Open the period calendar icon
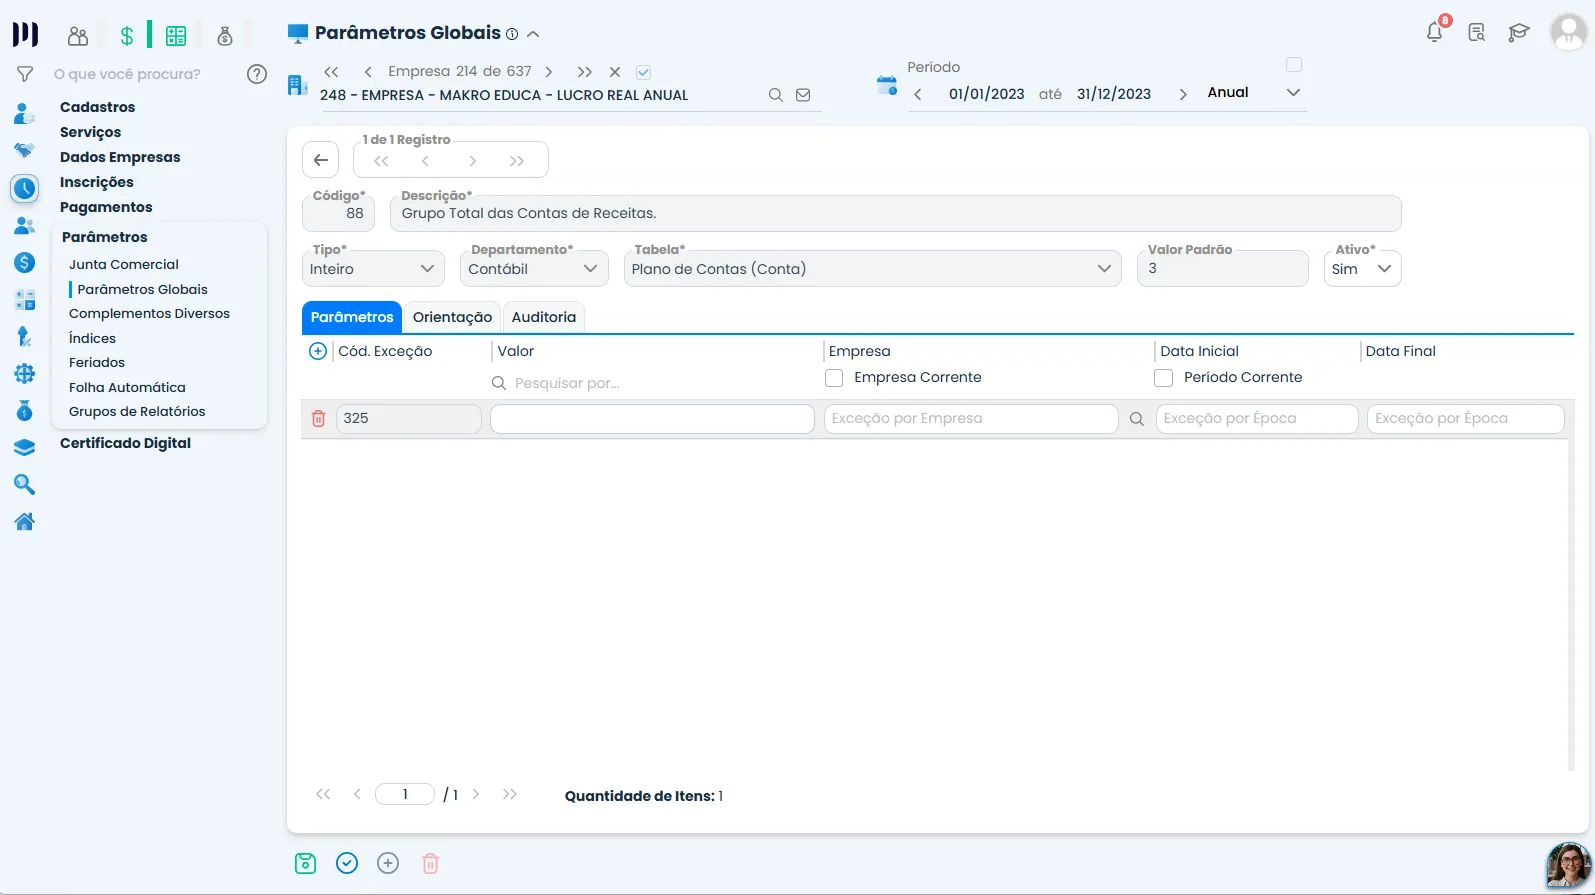The width and height of the screenshot is (1595, 895). pos(887,85)
